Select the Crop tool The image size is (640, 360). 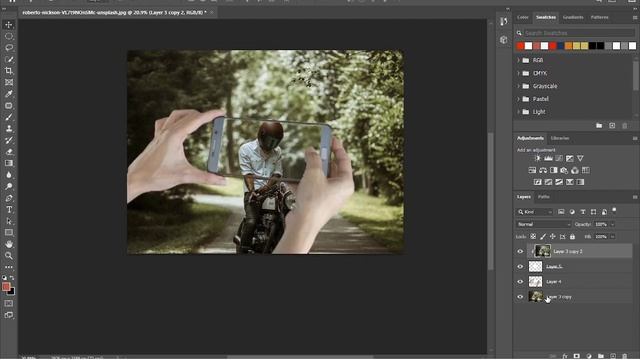[x=9, y=71]
